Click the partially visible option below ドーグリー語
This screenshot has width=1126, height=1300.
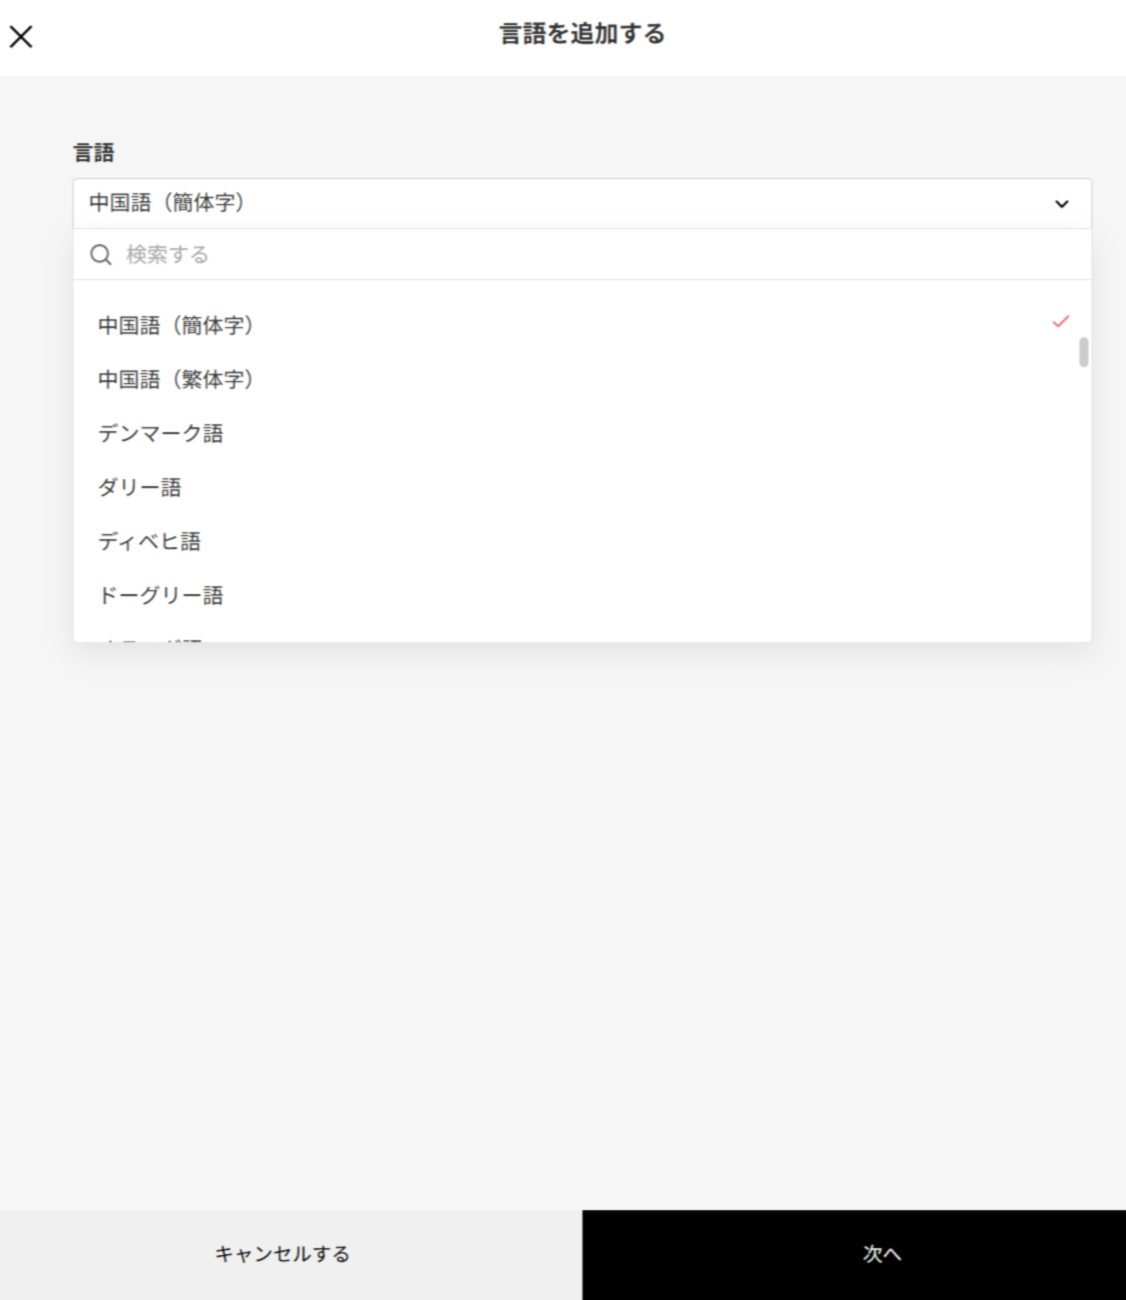(150, 637)
